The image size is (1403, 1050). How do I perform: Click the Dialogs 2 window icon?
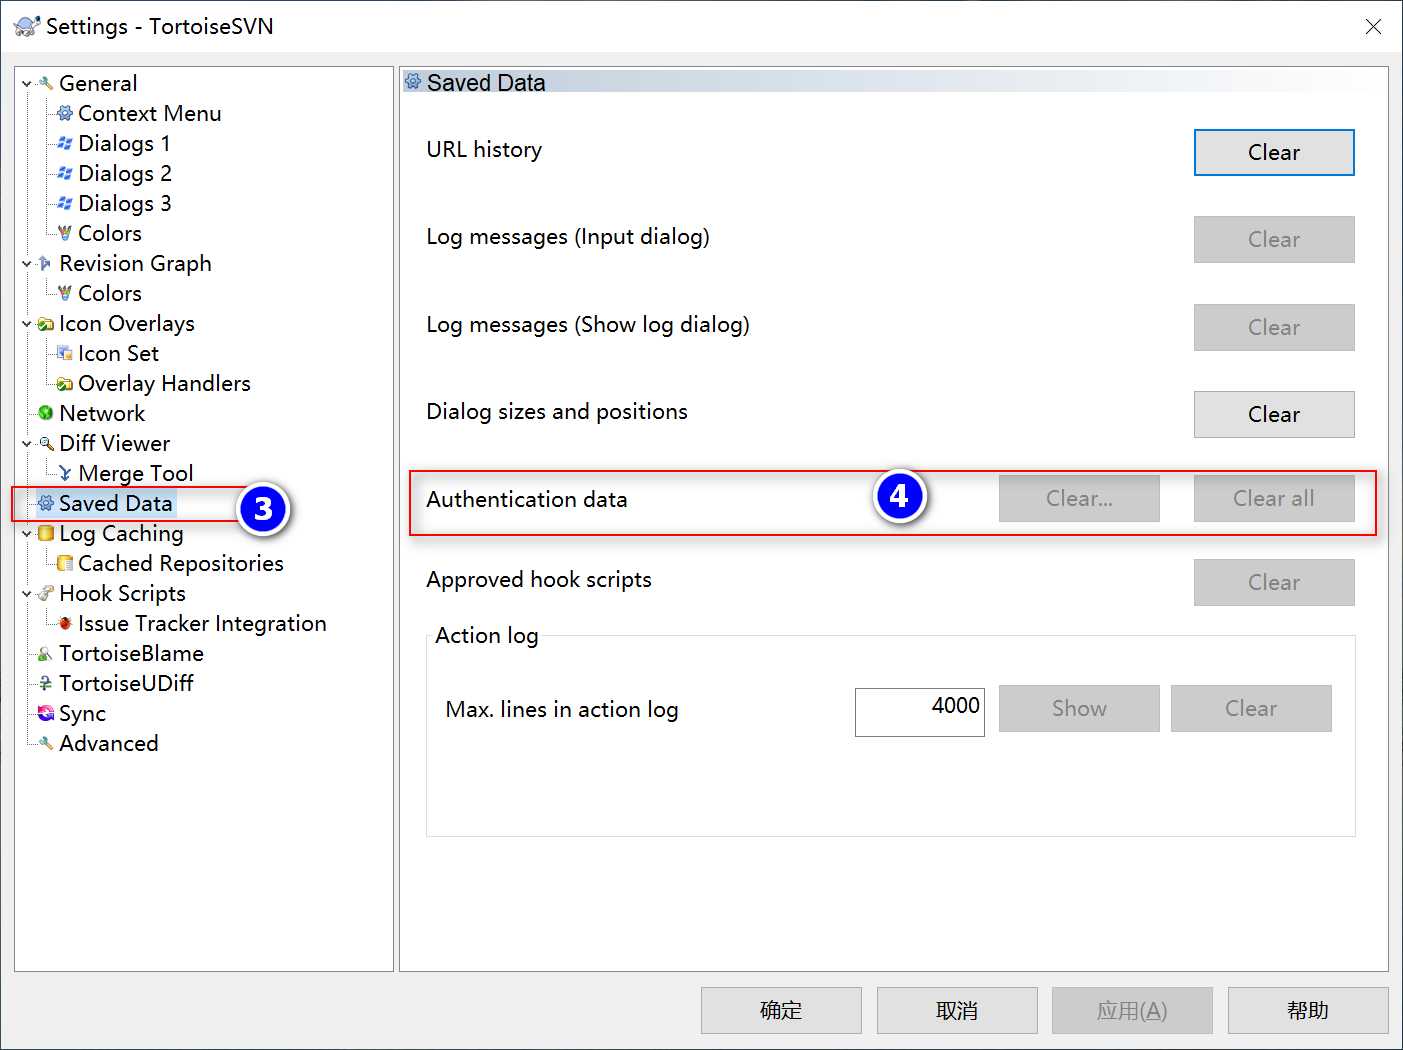pyautogui.click(x=65, y=173)
